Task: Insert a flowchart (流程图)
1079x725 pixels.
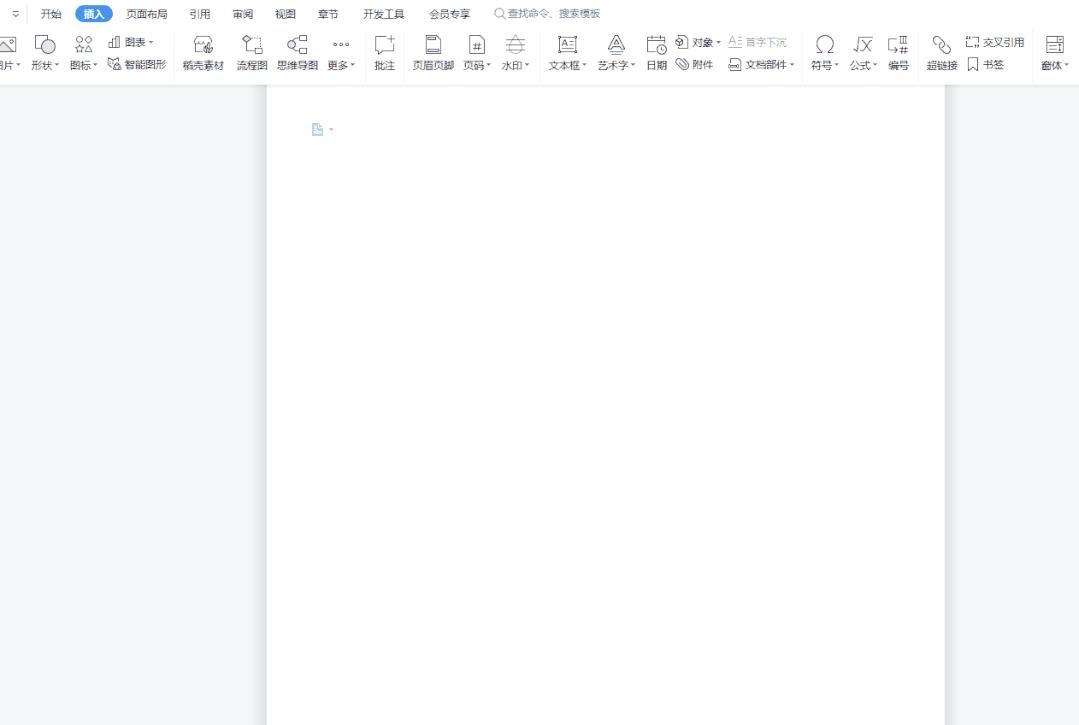Action: point(252,53)
